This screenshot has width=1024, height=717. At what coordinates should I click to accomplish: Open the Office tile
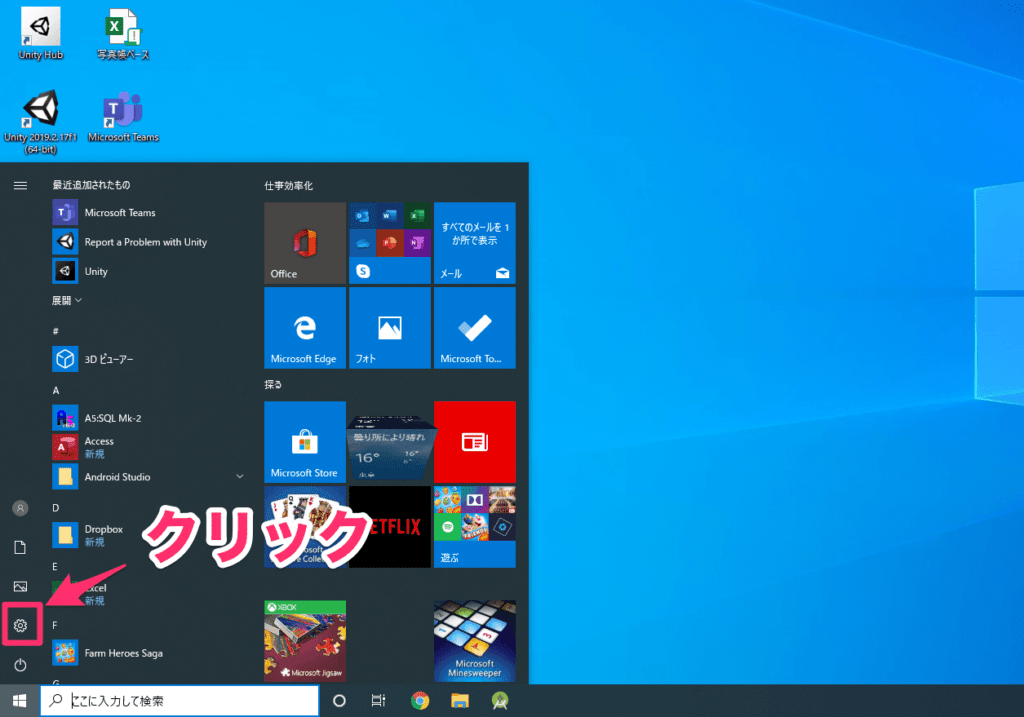pos(305,243)
